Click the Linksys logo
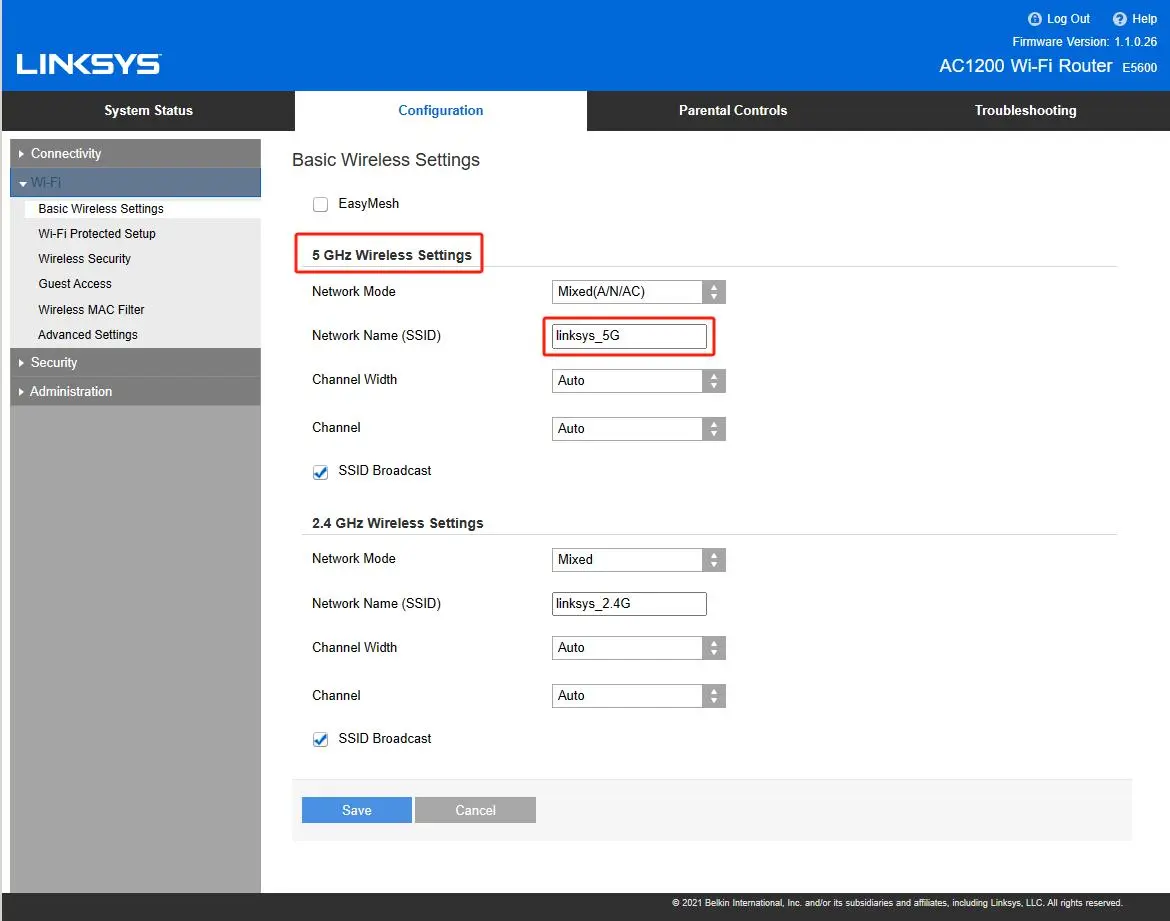The width and height of the screenshot is (1170, 921). [x=89, y=64]
